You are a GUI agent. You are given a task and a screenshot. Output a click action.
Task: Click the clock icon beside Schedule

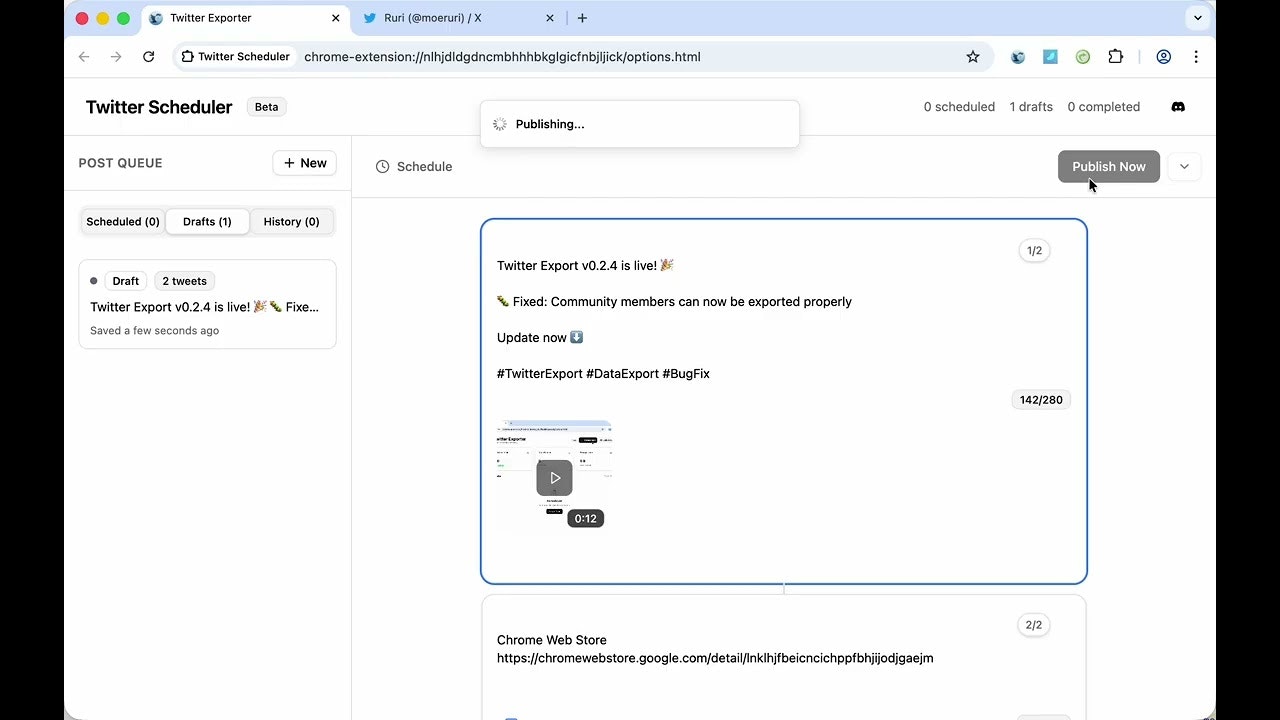(382, 167)
